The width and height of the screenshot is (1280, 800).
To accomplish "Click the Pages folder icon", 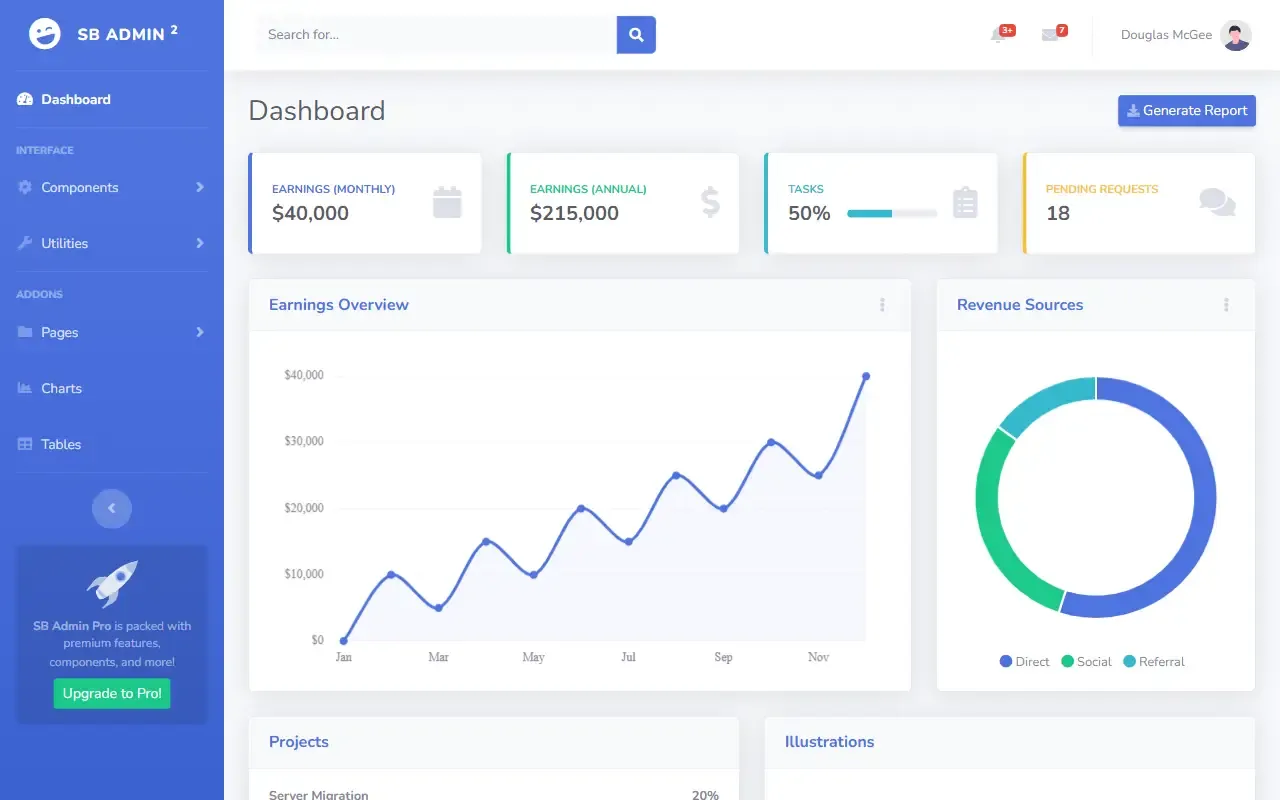I will pyautogui.click(x=25, y=332).
